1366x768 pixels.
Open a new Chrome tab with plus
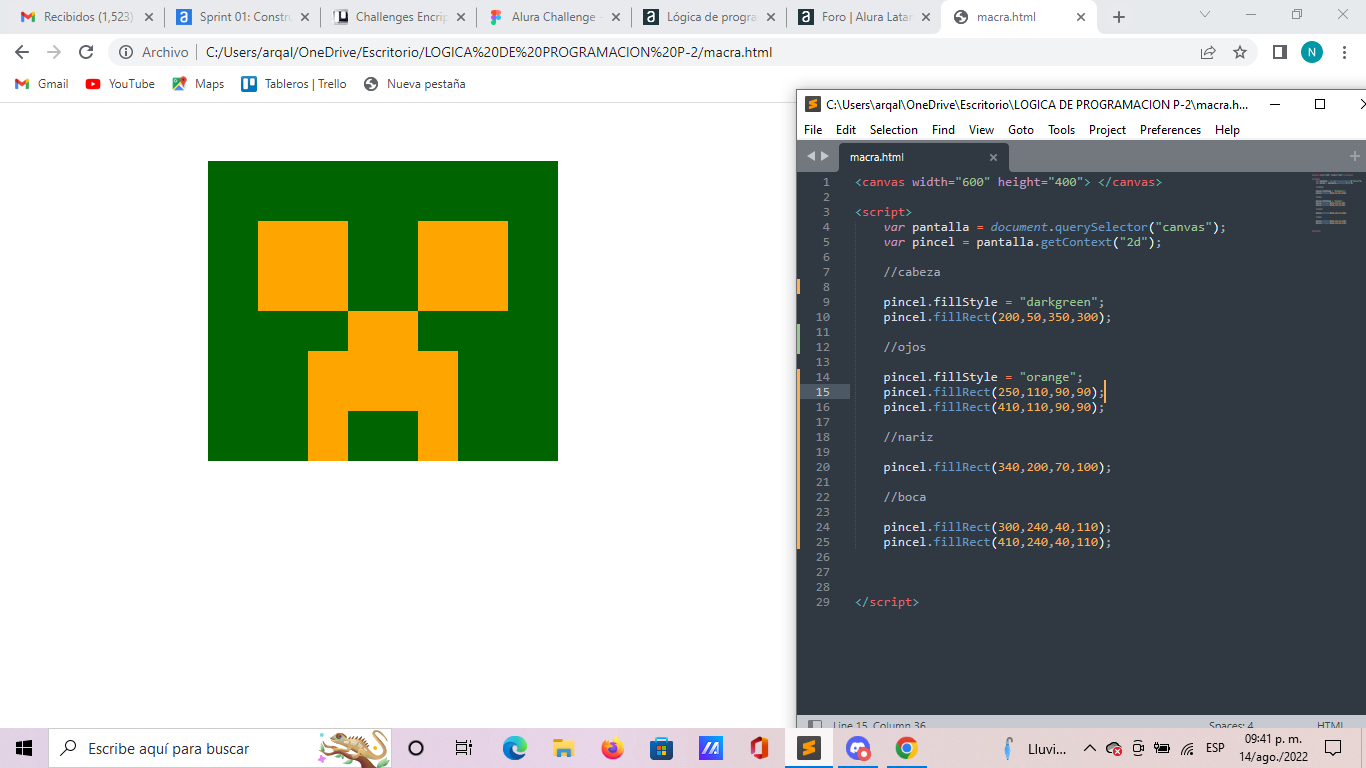(1119, 17)
